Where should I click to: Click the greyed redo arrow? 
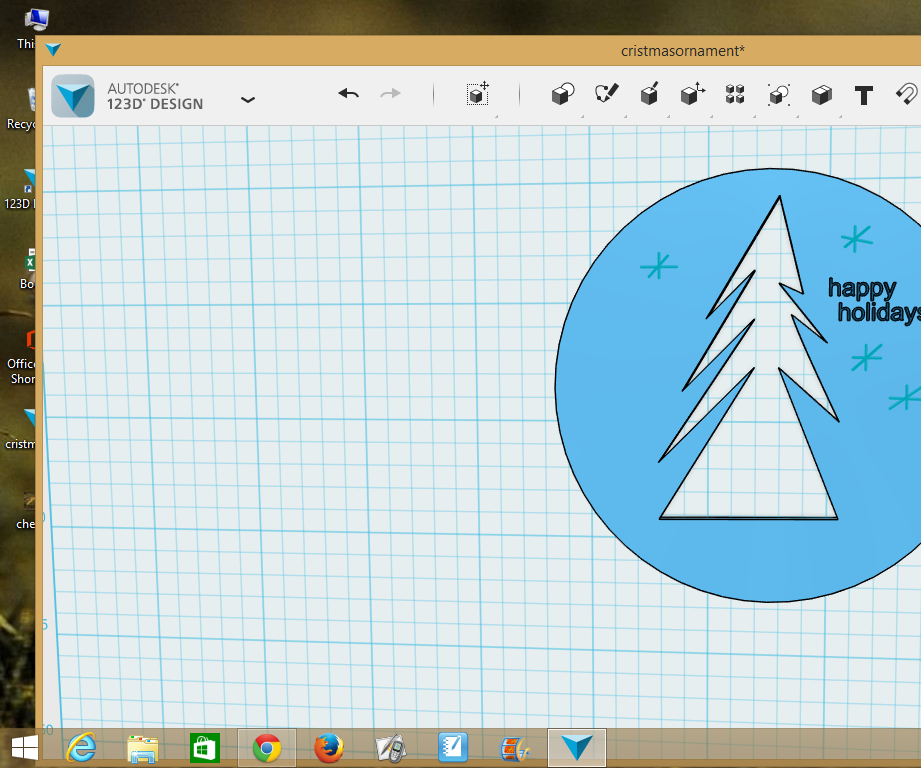click(390, 93)
